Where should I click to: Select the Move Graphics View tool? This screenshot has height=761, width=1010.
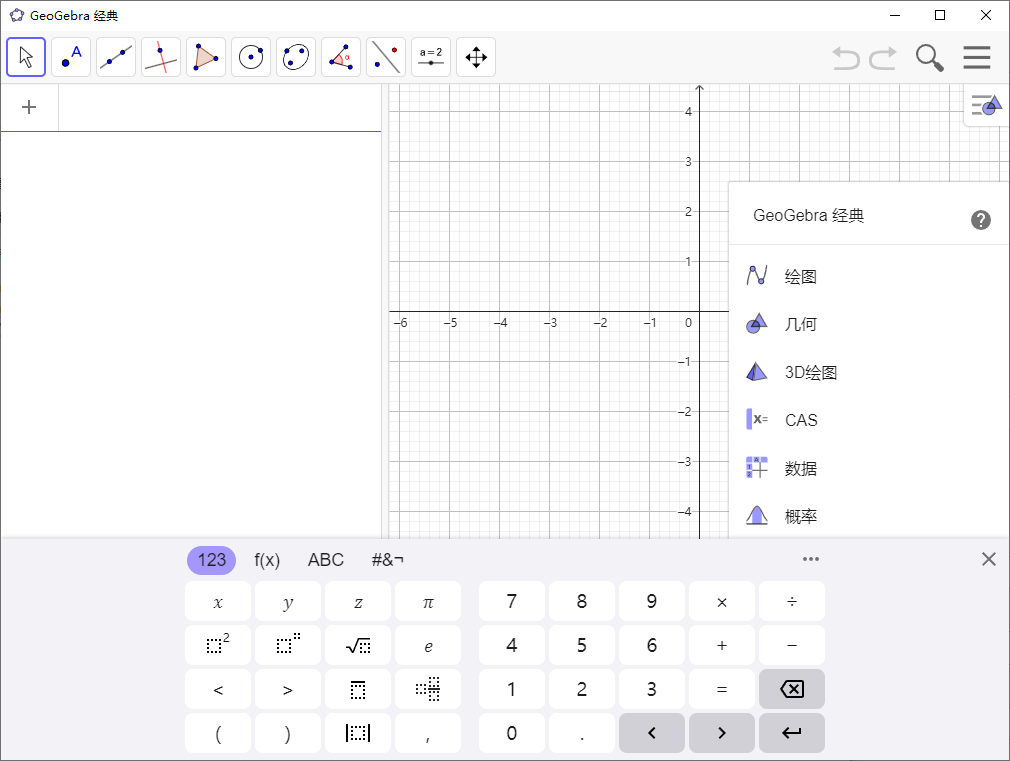pyautogui.click(x=475, y=57)
